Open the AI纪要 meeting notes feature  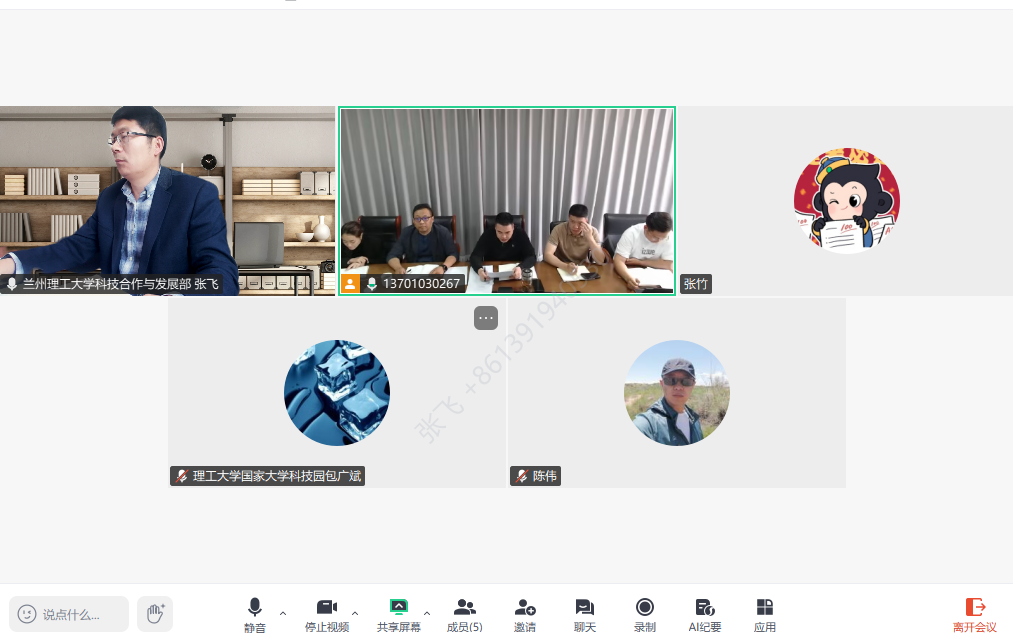click(x=704, y=614)
